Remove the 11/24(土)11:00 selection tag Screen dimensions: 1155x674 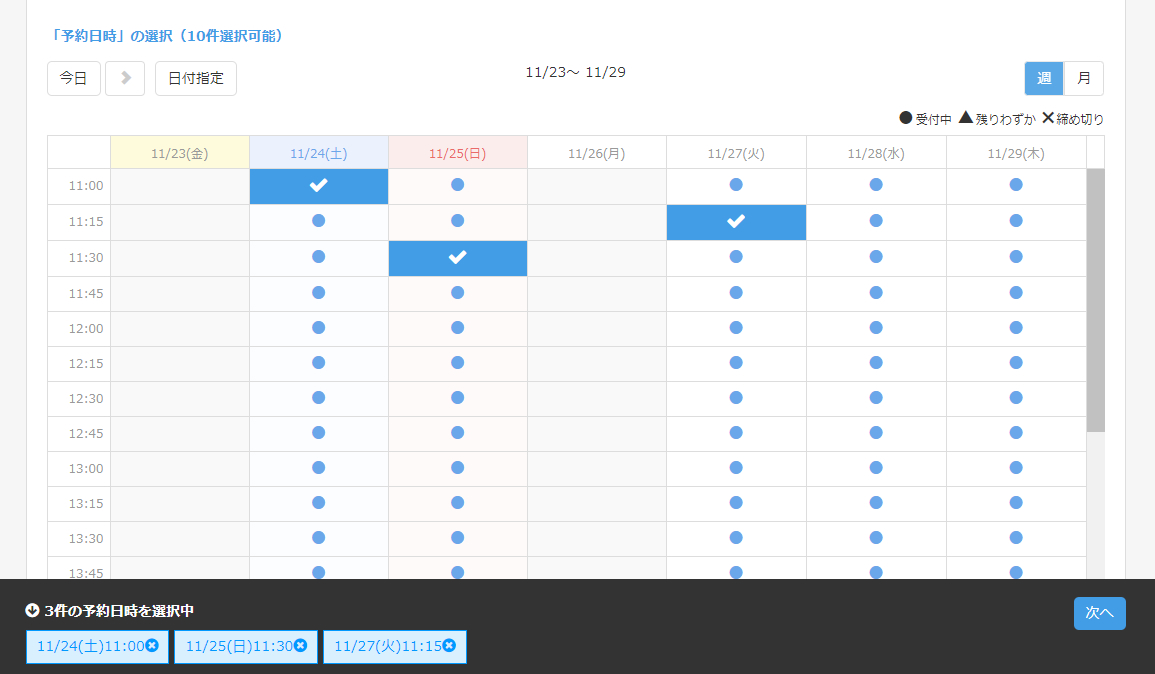tap(152, 646)
